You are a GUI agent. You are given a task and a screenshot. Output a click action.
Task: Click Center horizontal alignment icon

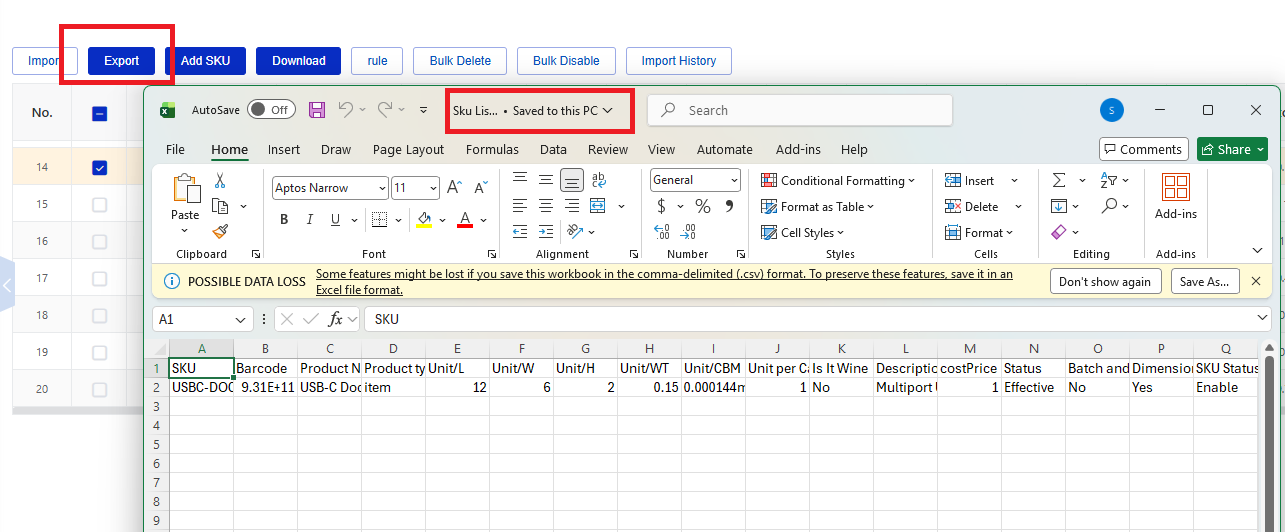coord(546,206)
